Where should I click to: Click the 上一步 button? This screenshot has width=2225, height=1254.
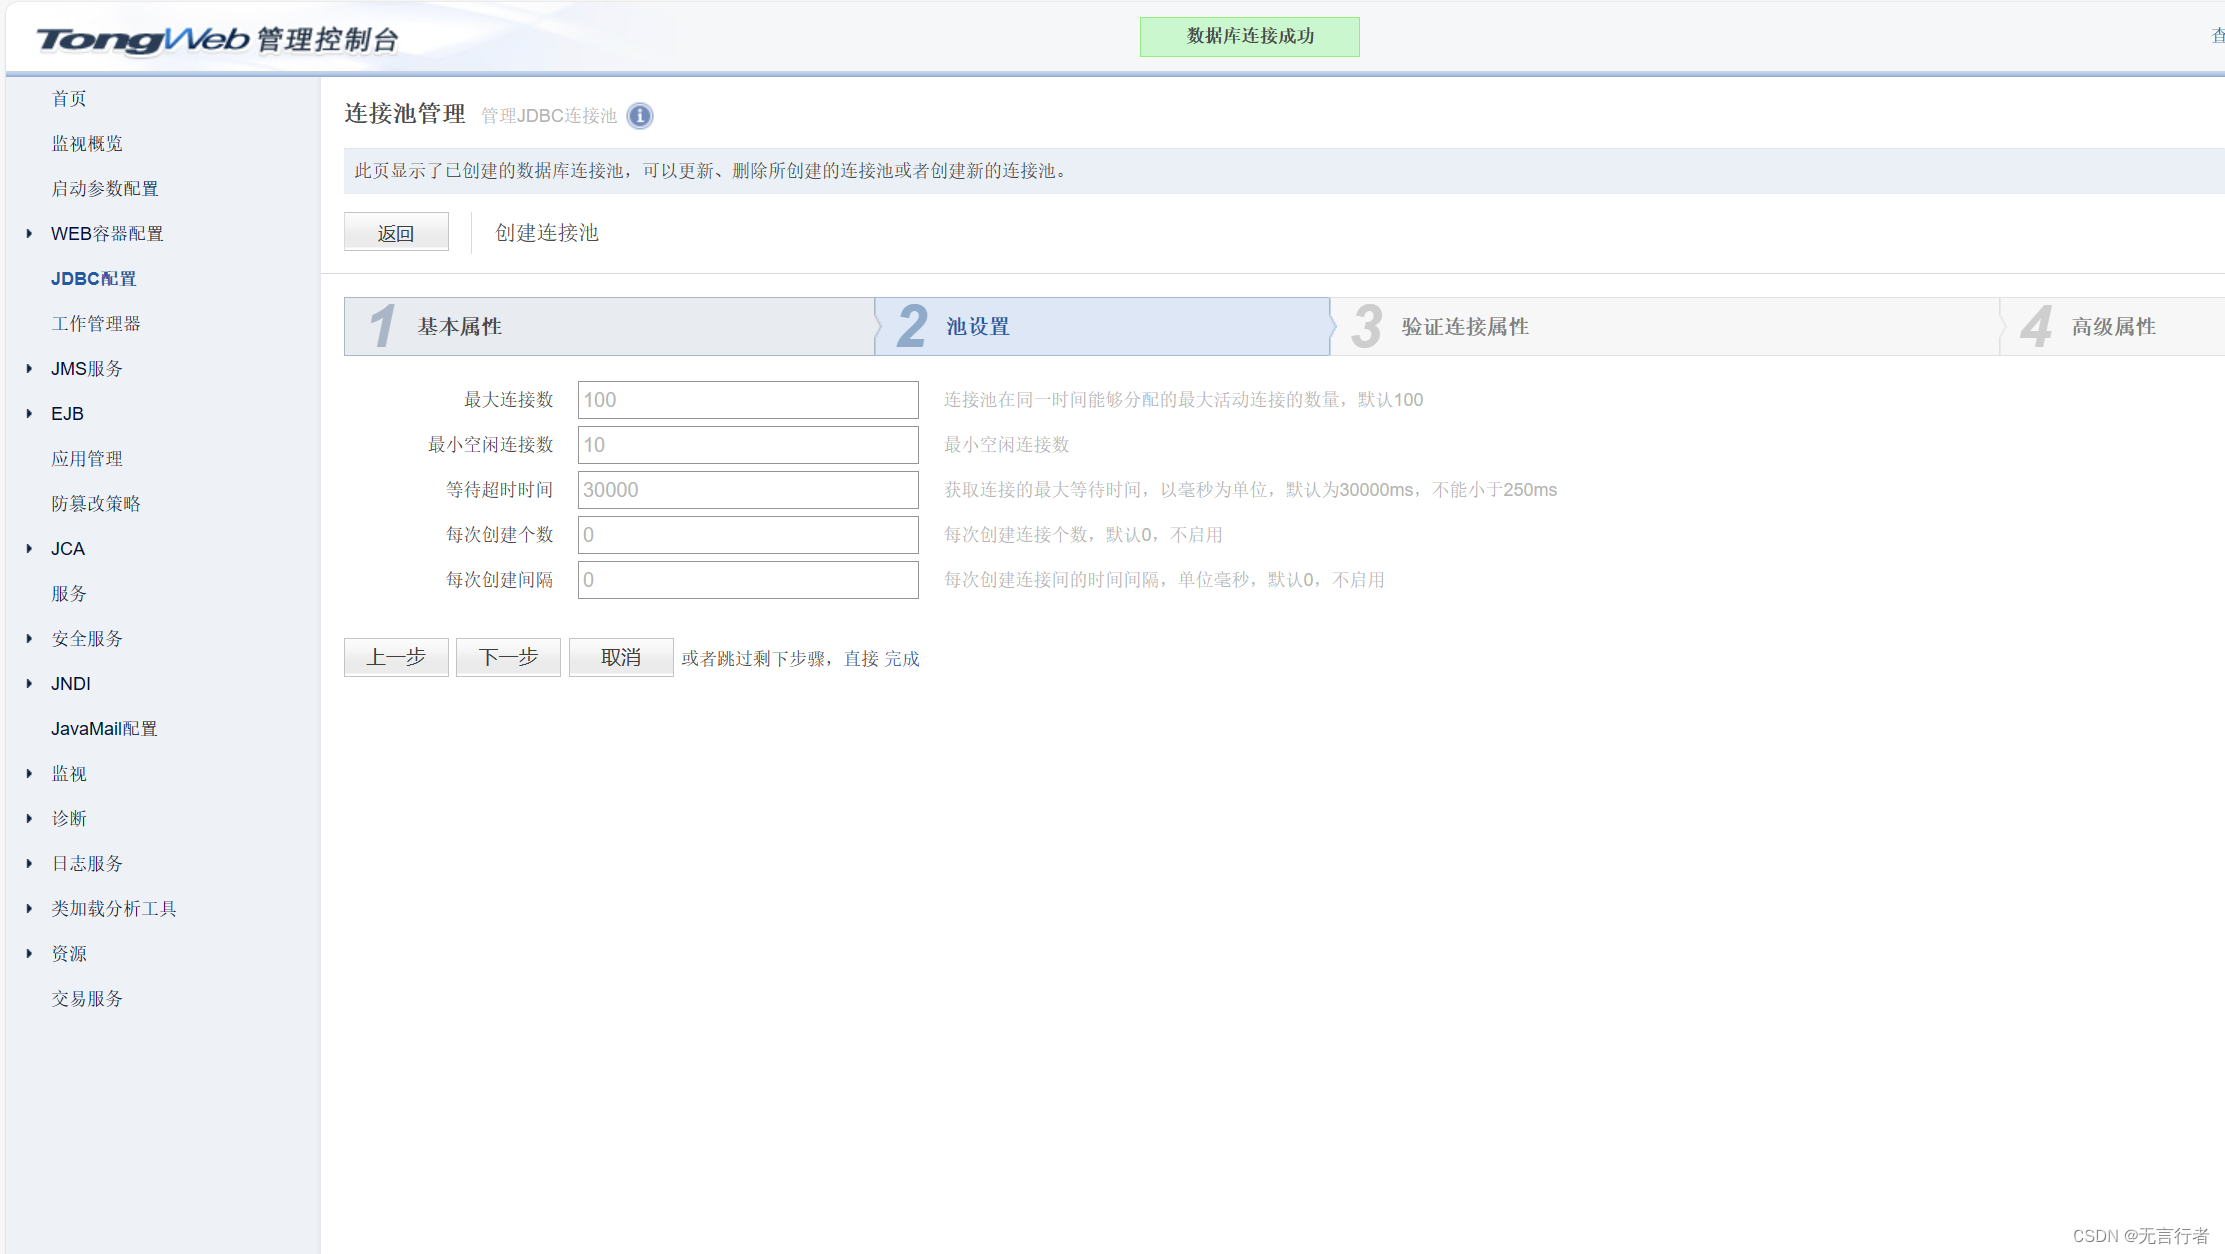[x=396, y=657]
